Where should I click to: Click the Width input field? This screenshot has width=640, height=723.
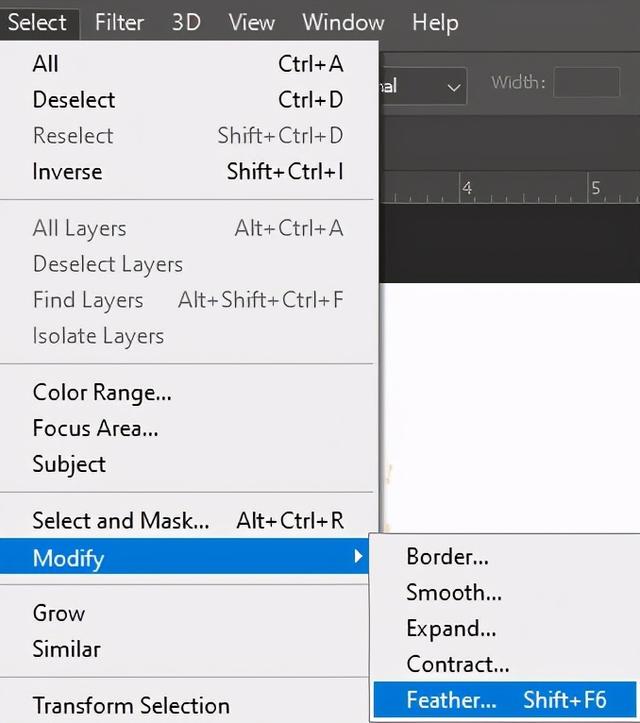coord(587,83)
